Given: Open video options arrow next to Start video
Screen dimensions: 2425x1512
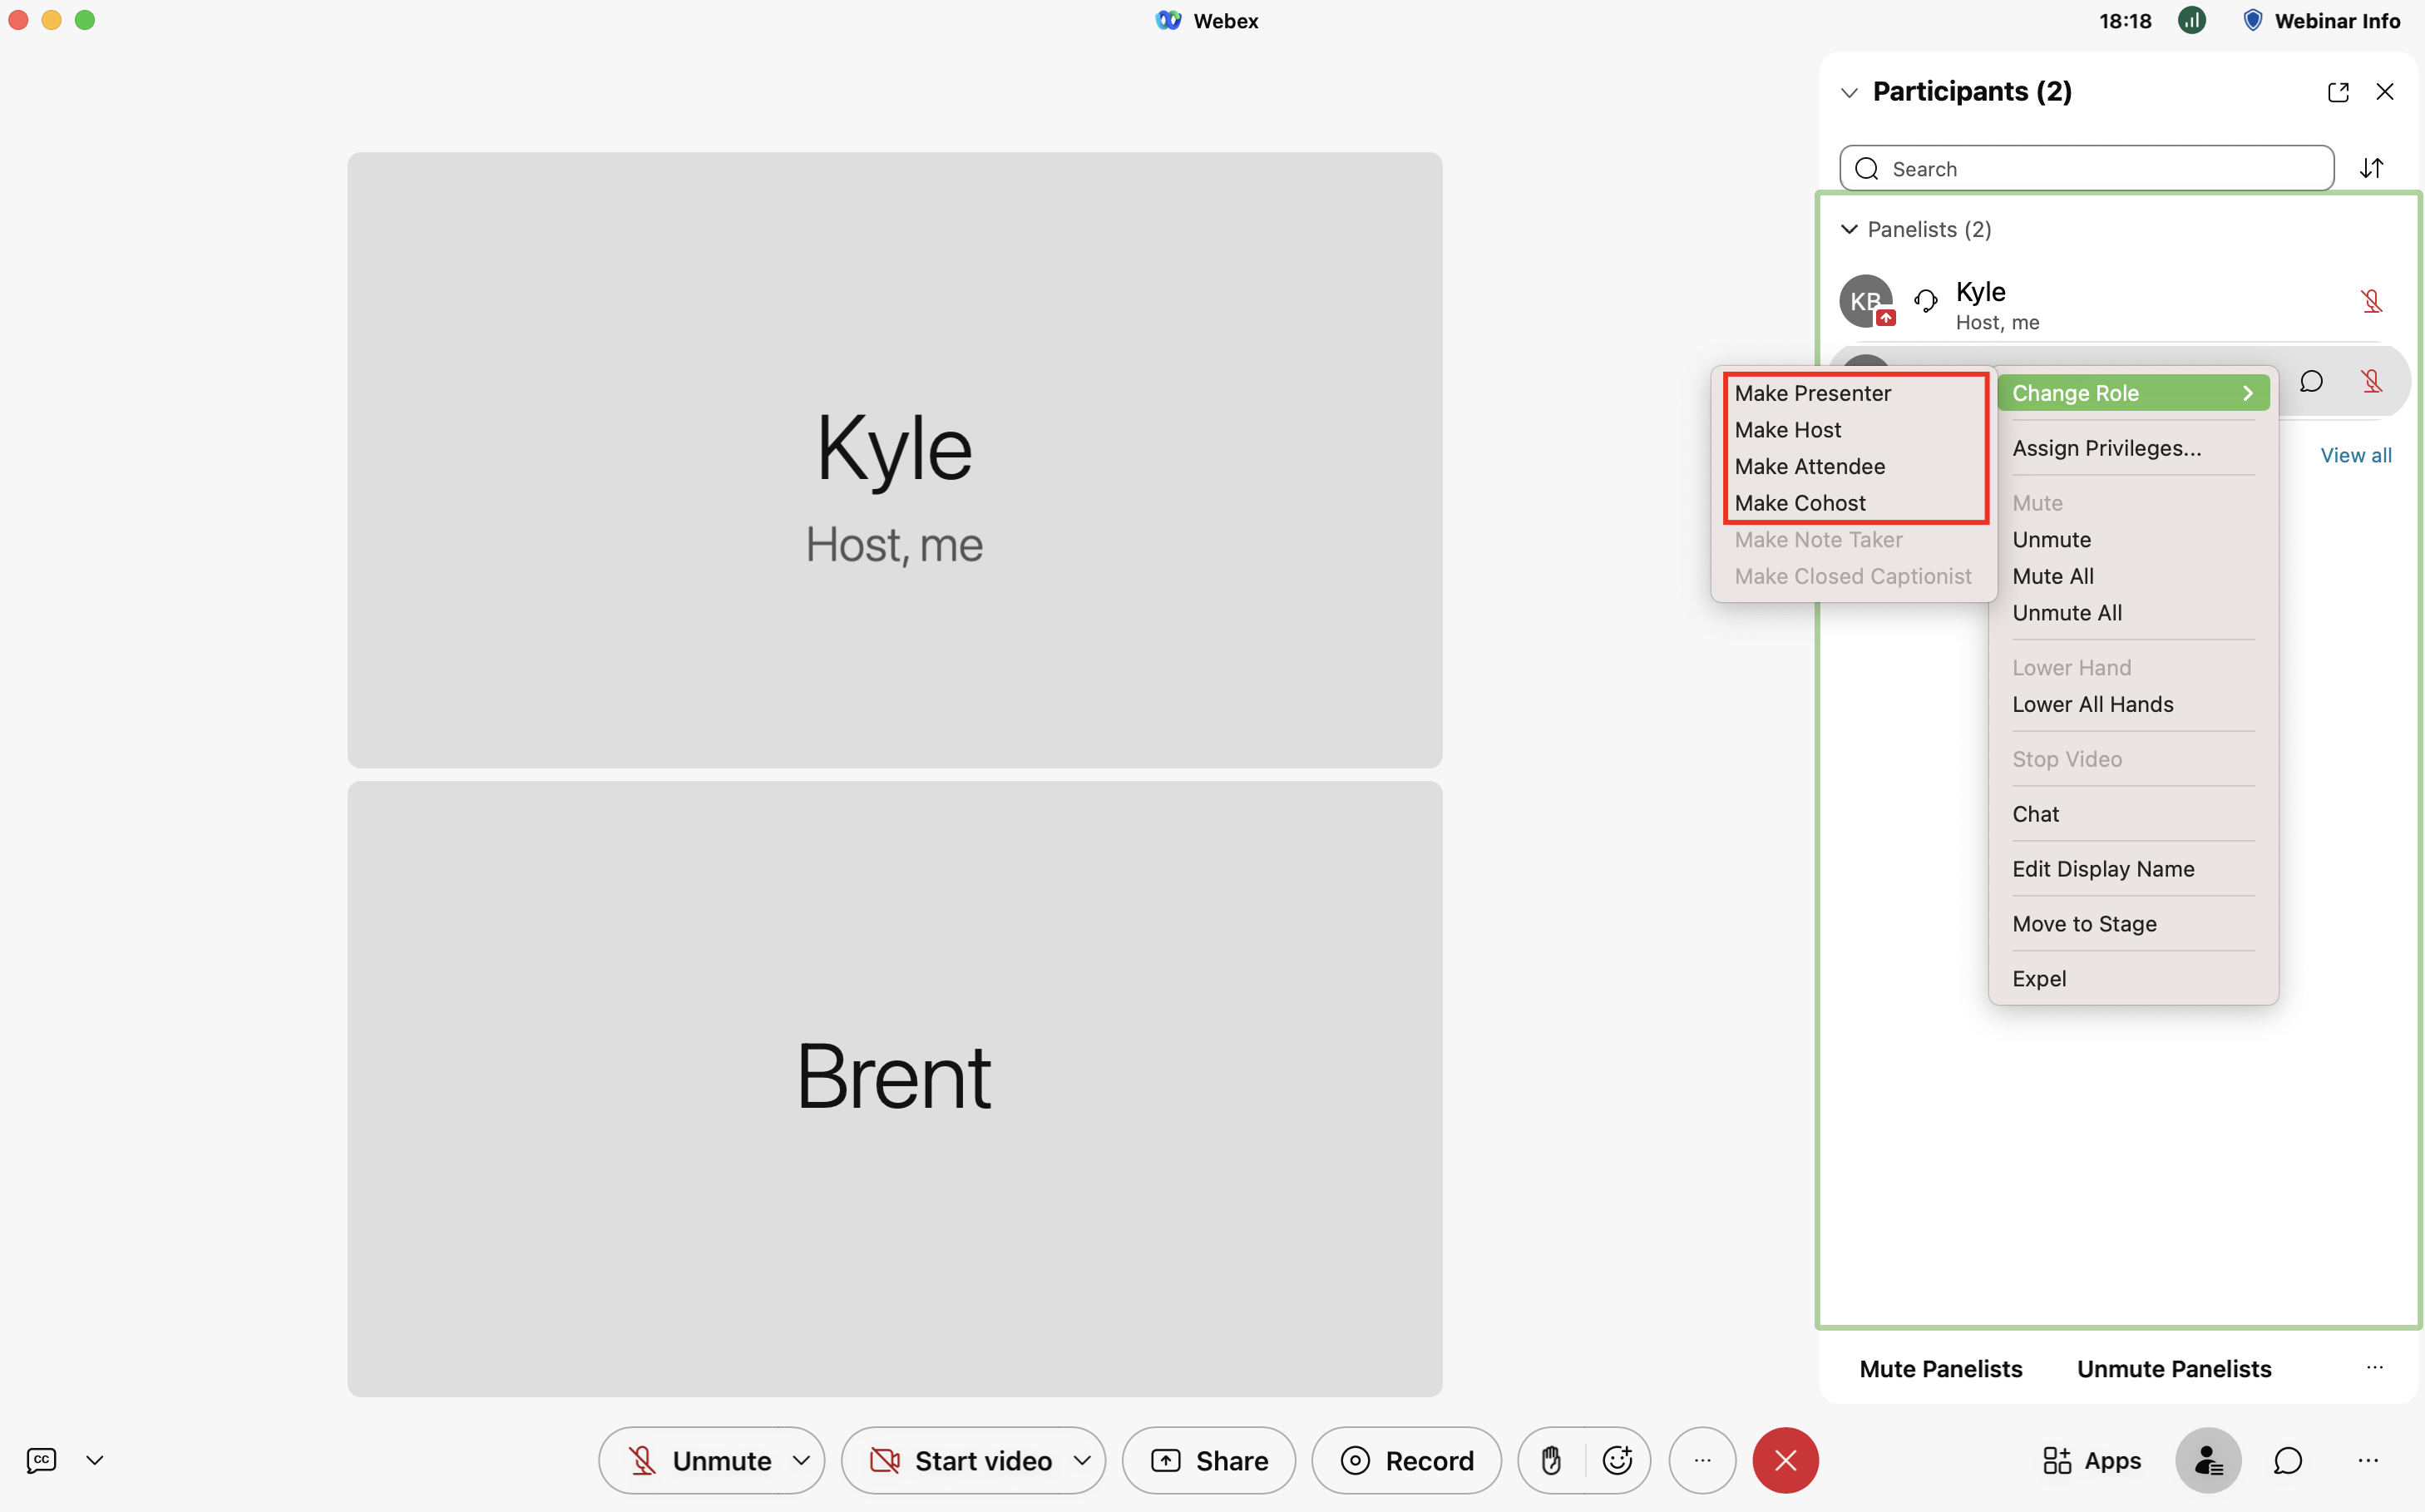Looking at the screenshot, I should (x=1082, y=1460).
